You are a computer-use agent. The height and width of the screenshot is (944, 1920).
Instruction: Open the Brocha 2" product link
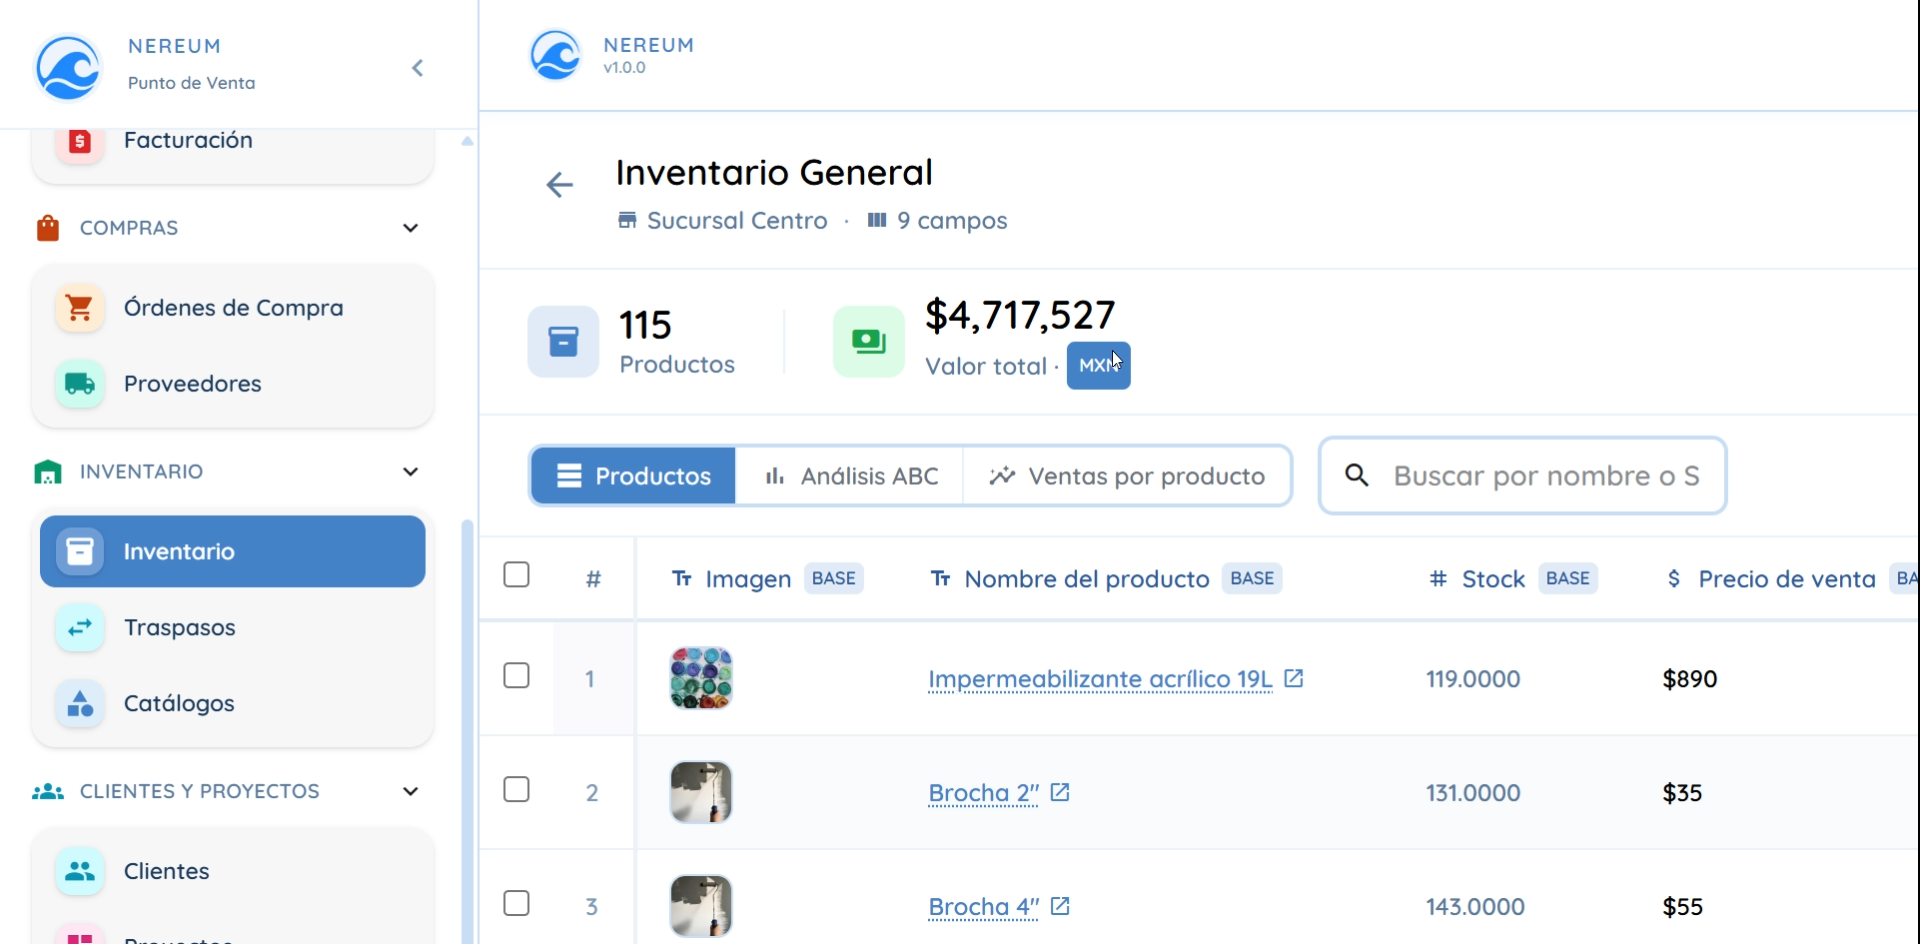[984, 793]
